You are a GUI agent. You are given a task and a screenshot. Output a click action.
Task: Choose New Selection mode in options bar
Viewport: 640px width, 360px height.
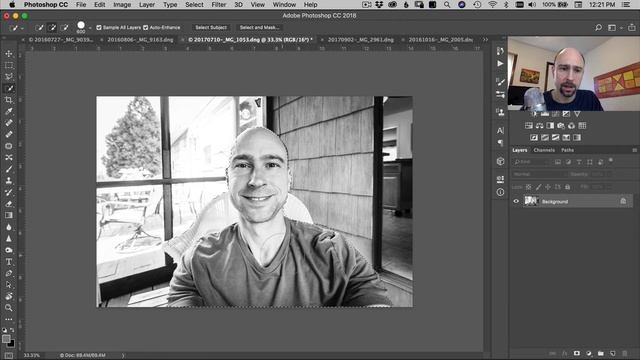pos(39,28)
